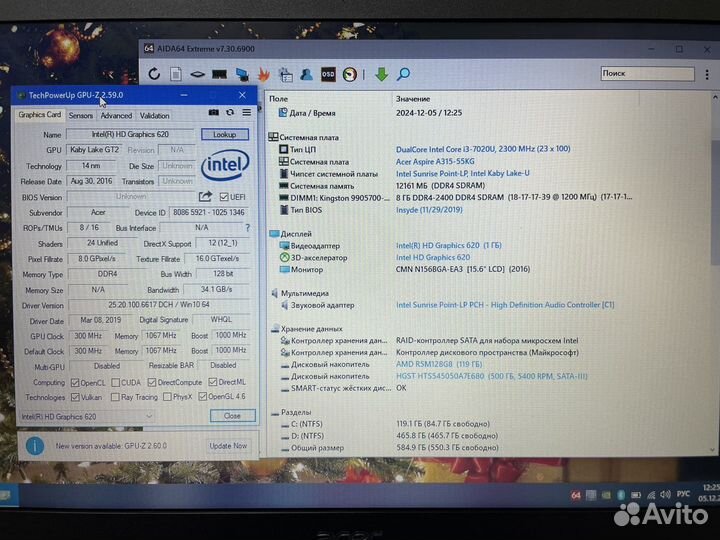Click the Мультимедиа section header
Image resolution: width=720 pixels, height=540 pixels.
point(305,292)
